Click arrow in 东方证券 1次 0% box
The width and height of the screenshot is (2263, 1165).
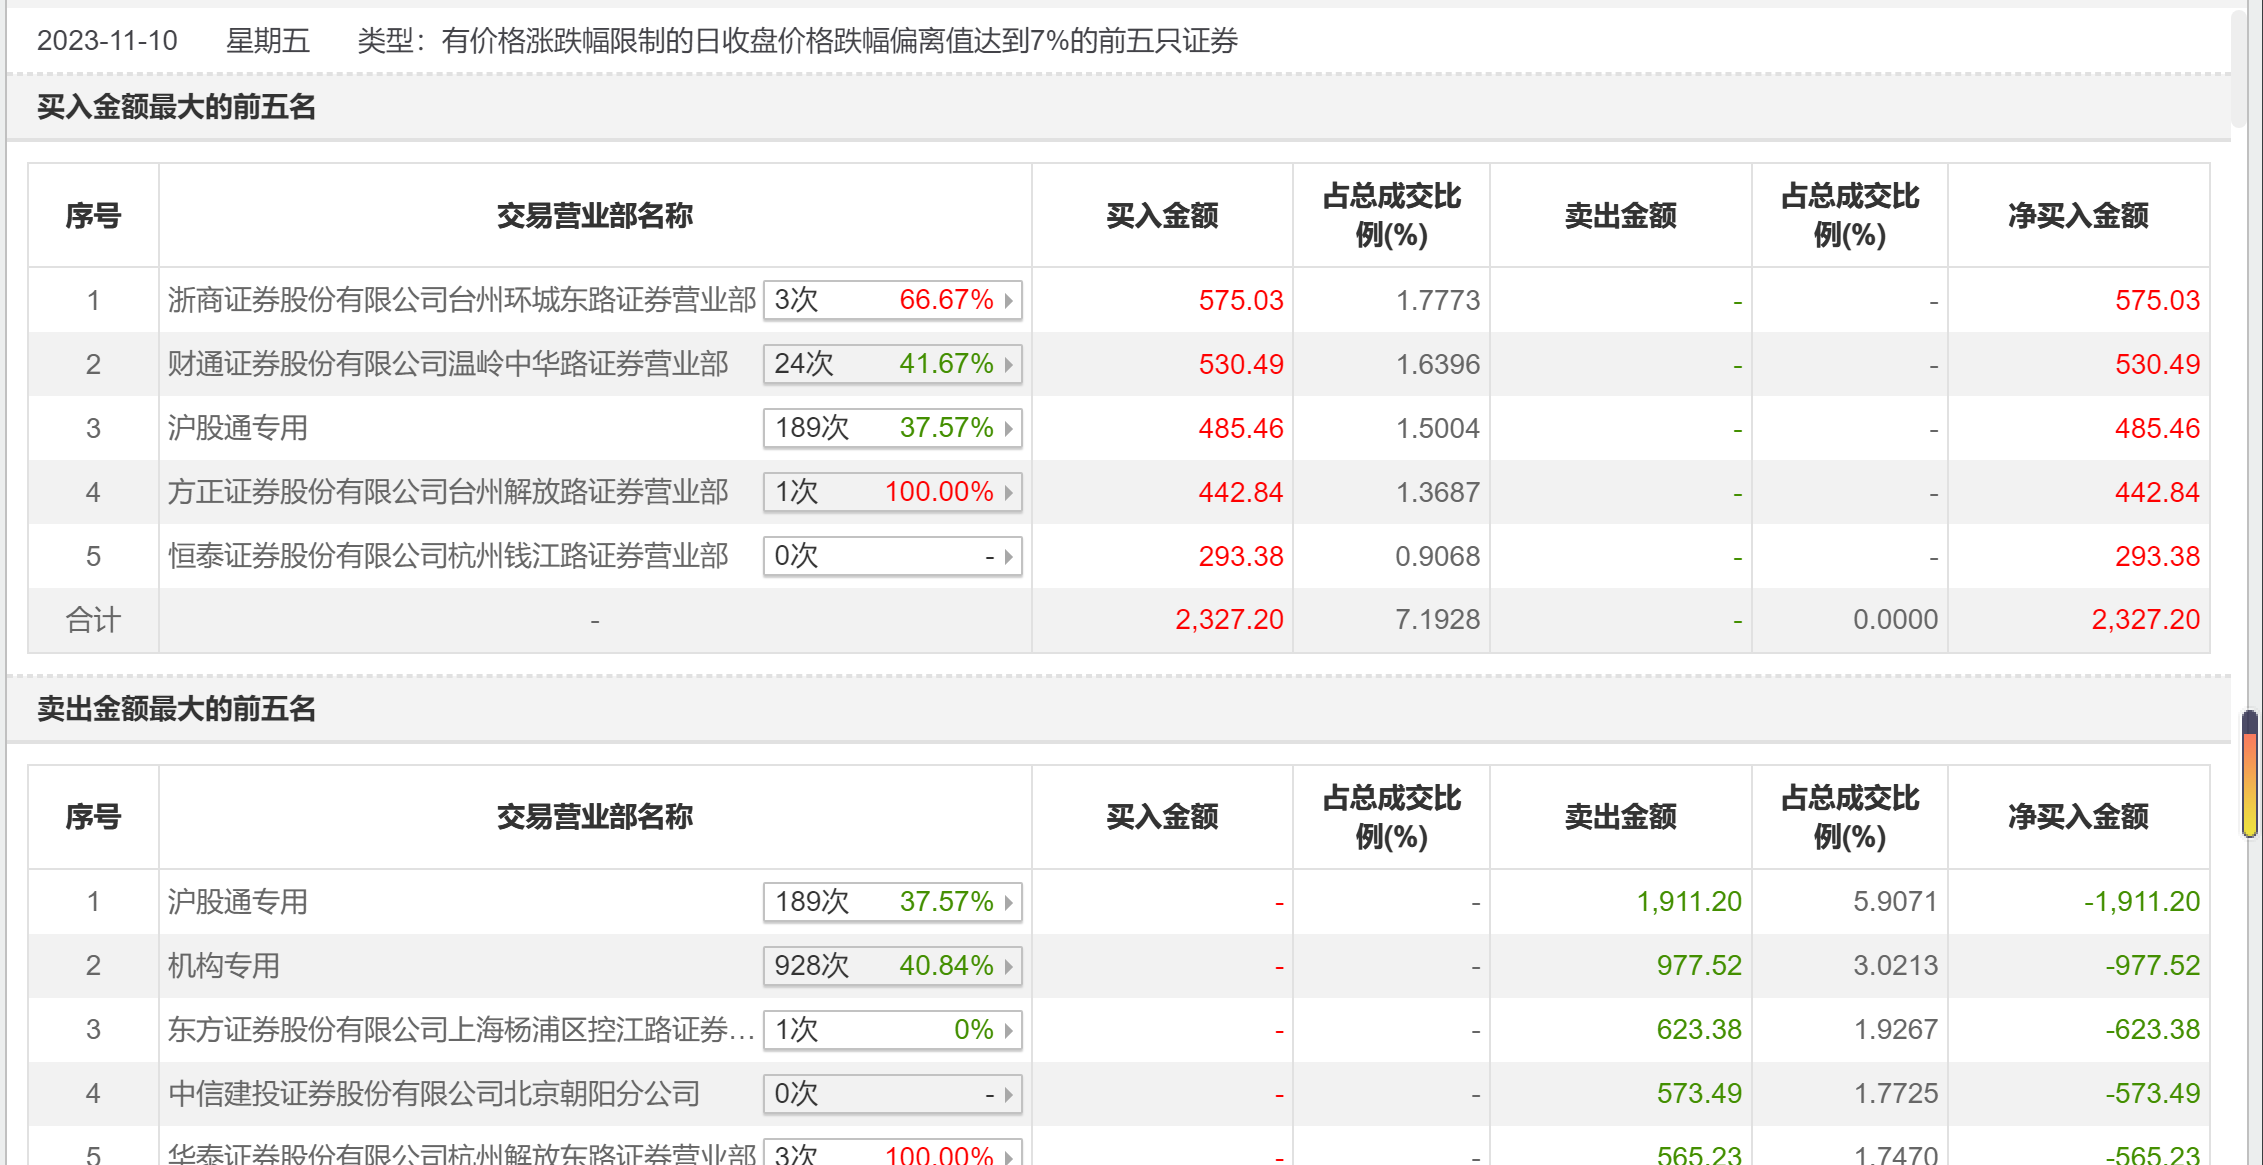click(1009, 1030)
